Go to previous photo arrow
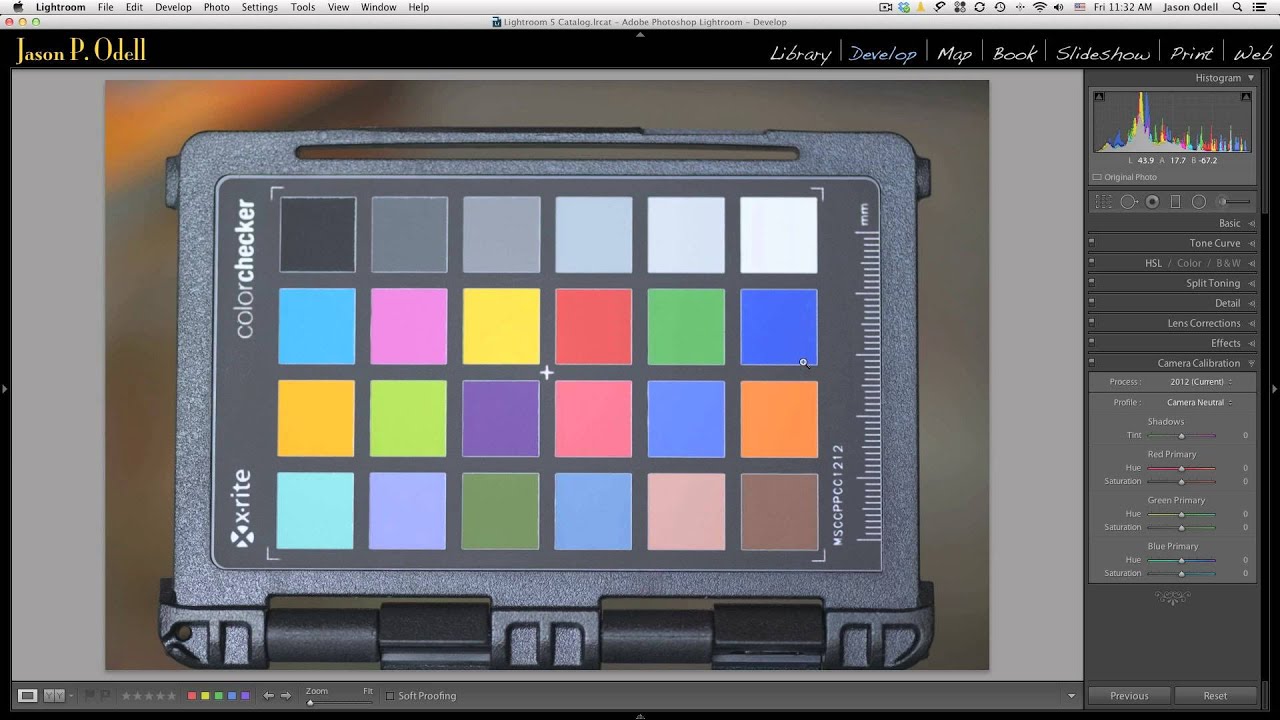Screen dimensions: 1280x720 pos(268,695)
